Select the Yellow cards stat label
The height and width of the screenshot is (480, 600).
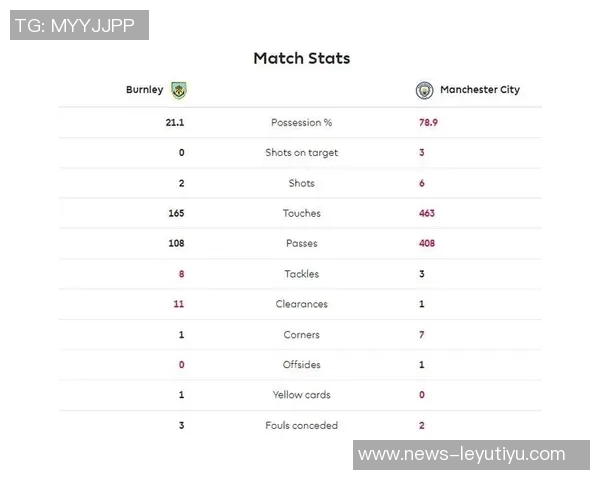(301, 395)
